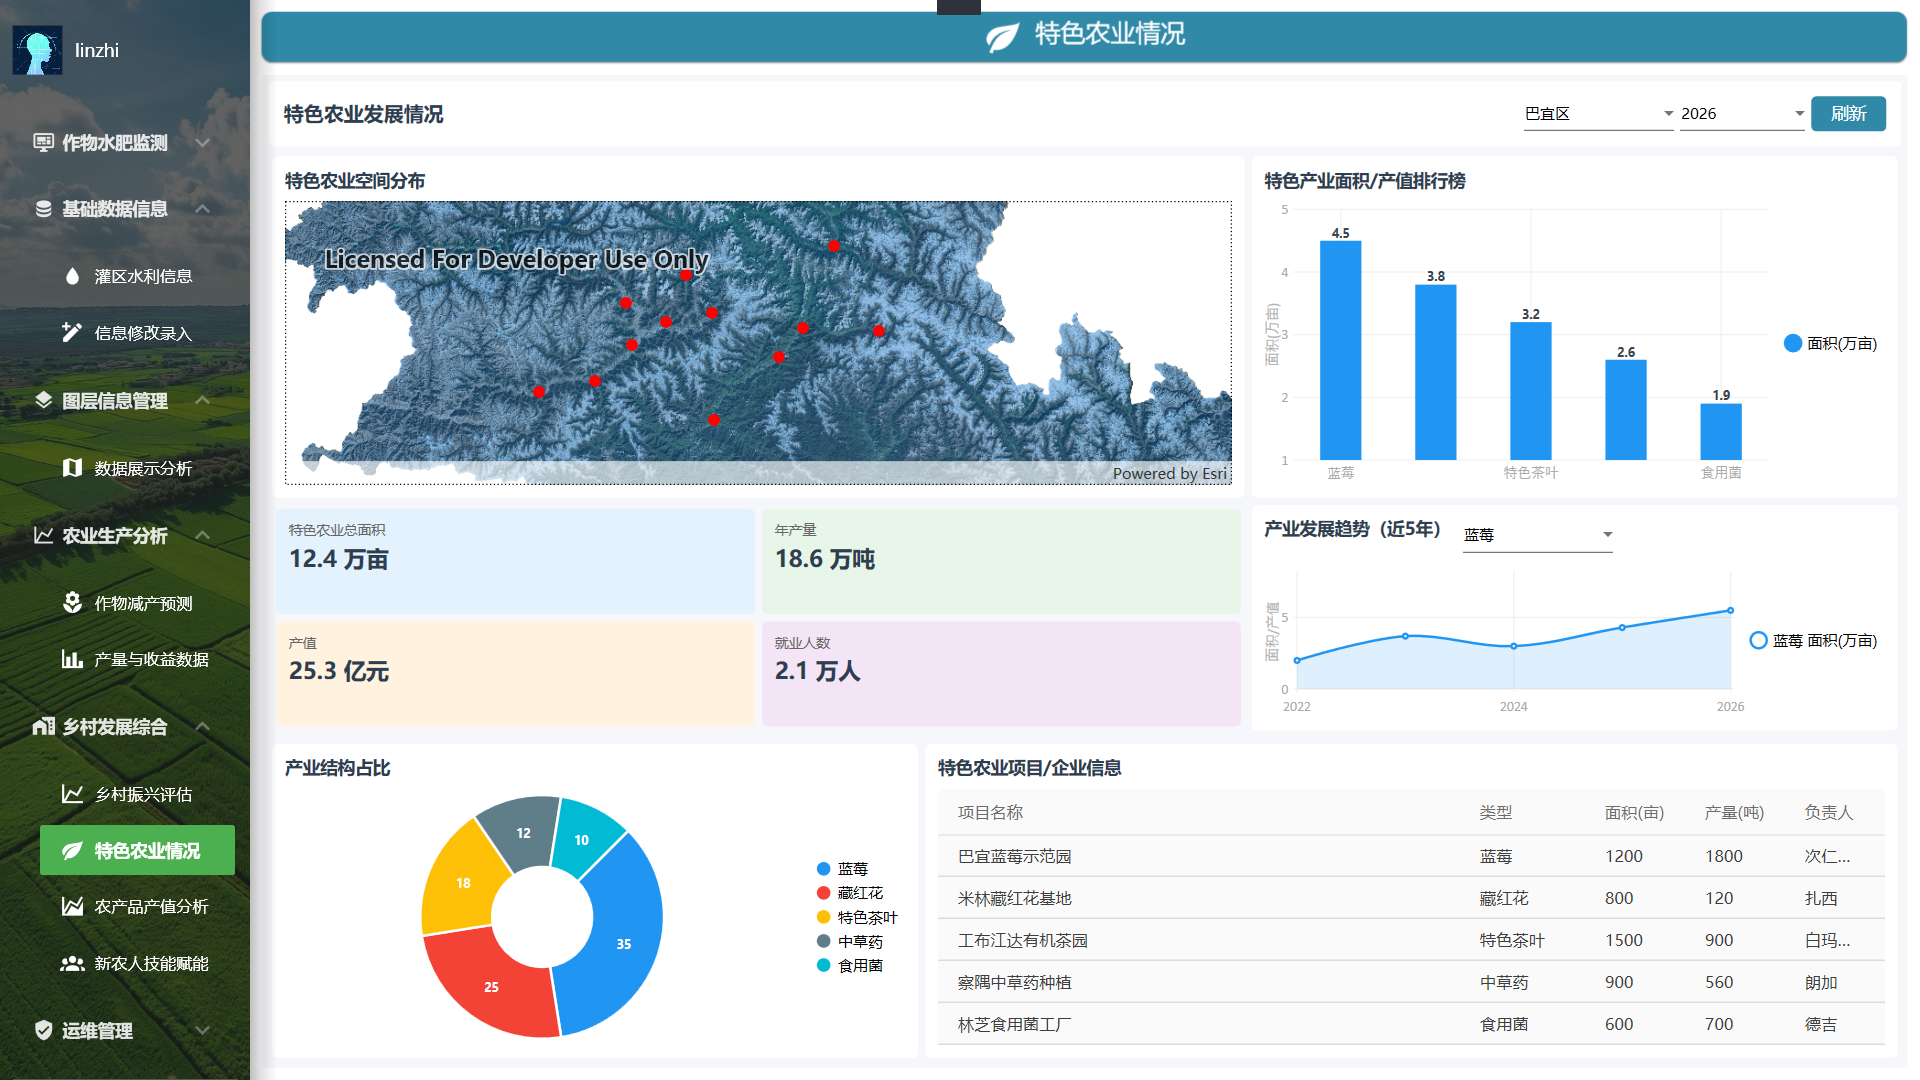
Task: Click the building icon for 乡村发展综合
Action: [43, 726]
